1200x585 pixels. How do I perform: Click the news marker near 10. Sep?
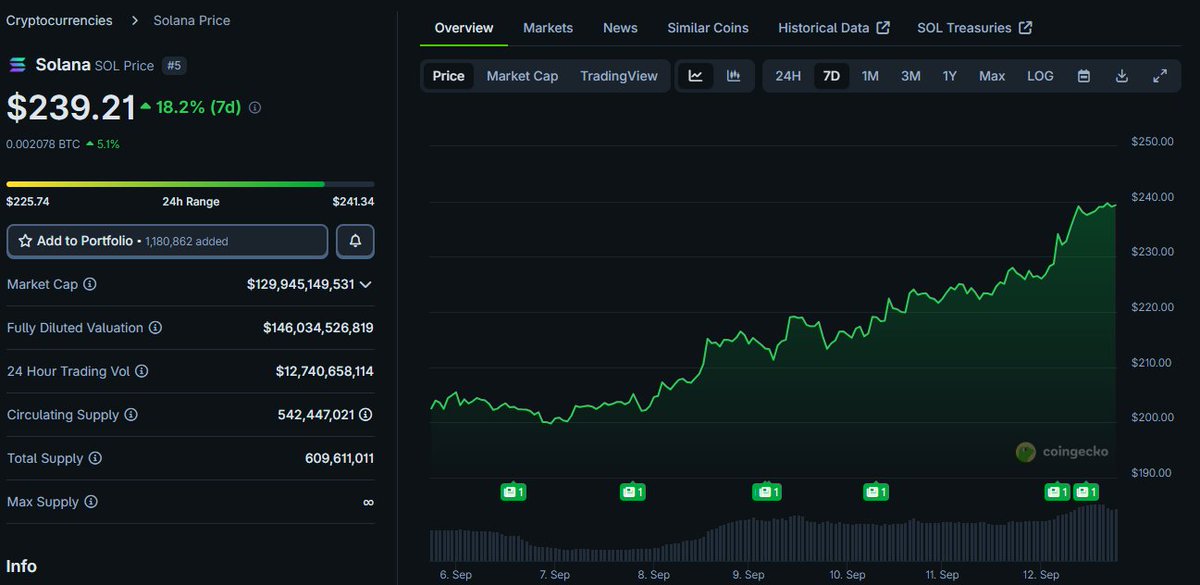[876, 491]
